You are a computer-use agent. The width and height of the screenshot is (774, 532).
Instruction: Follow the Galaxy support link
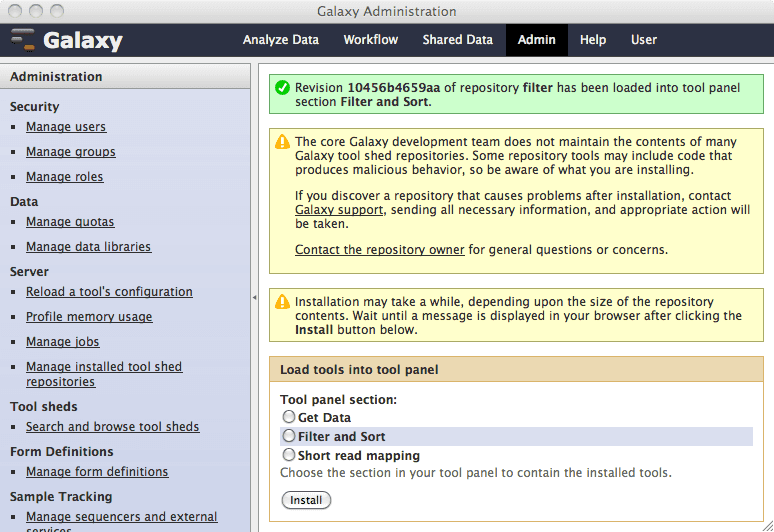click(339, 210)
